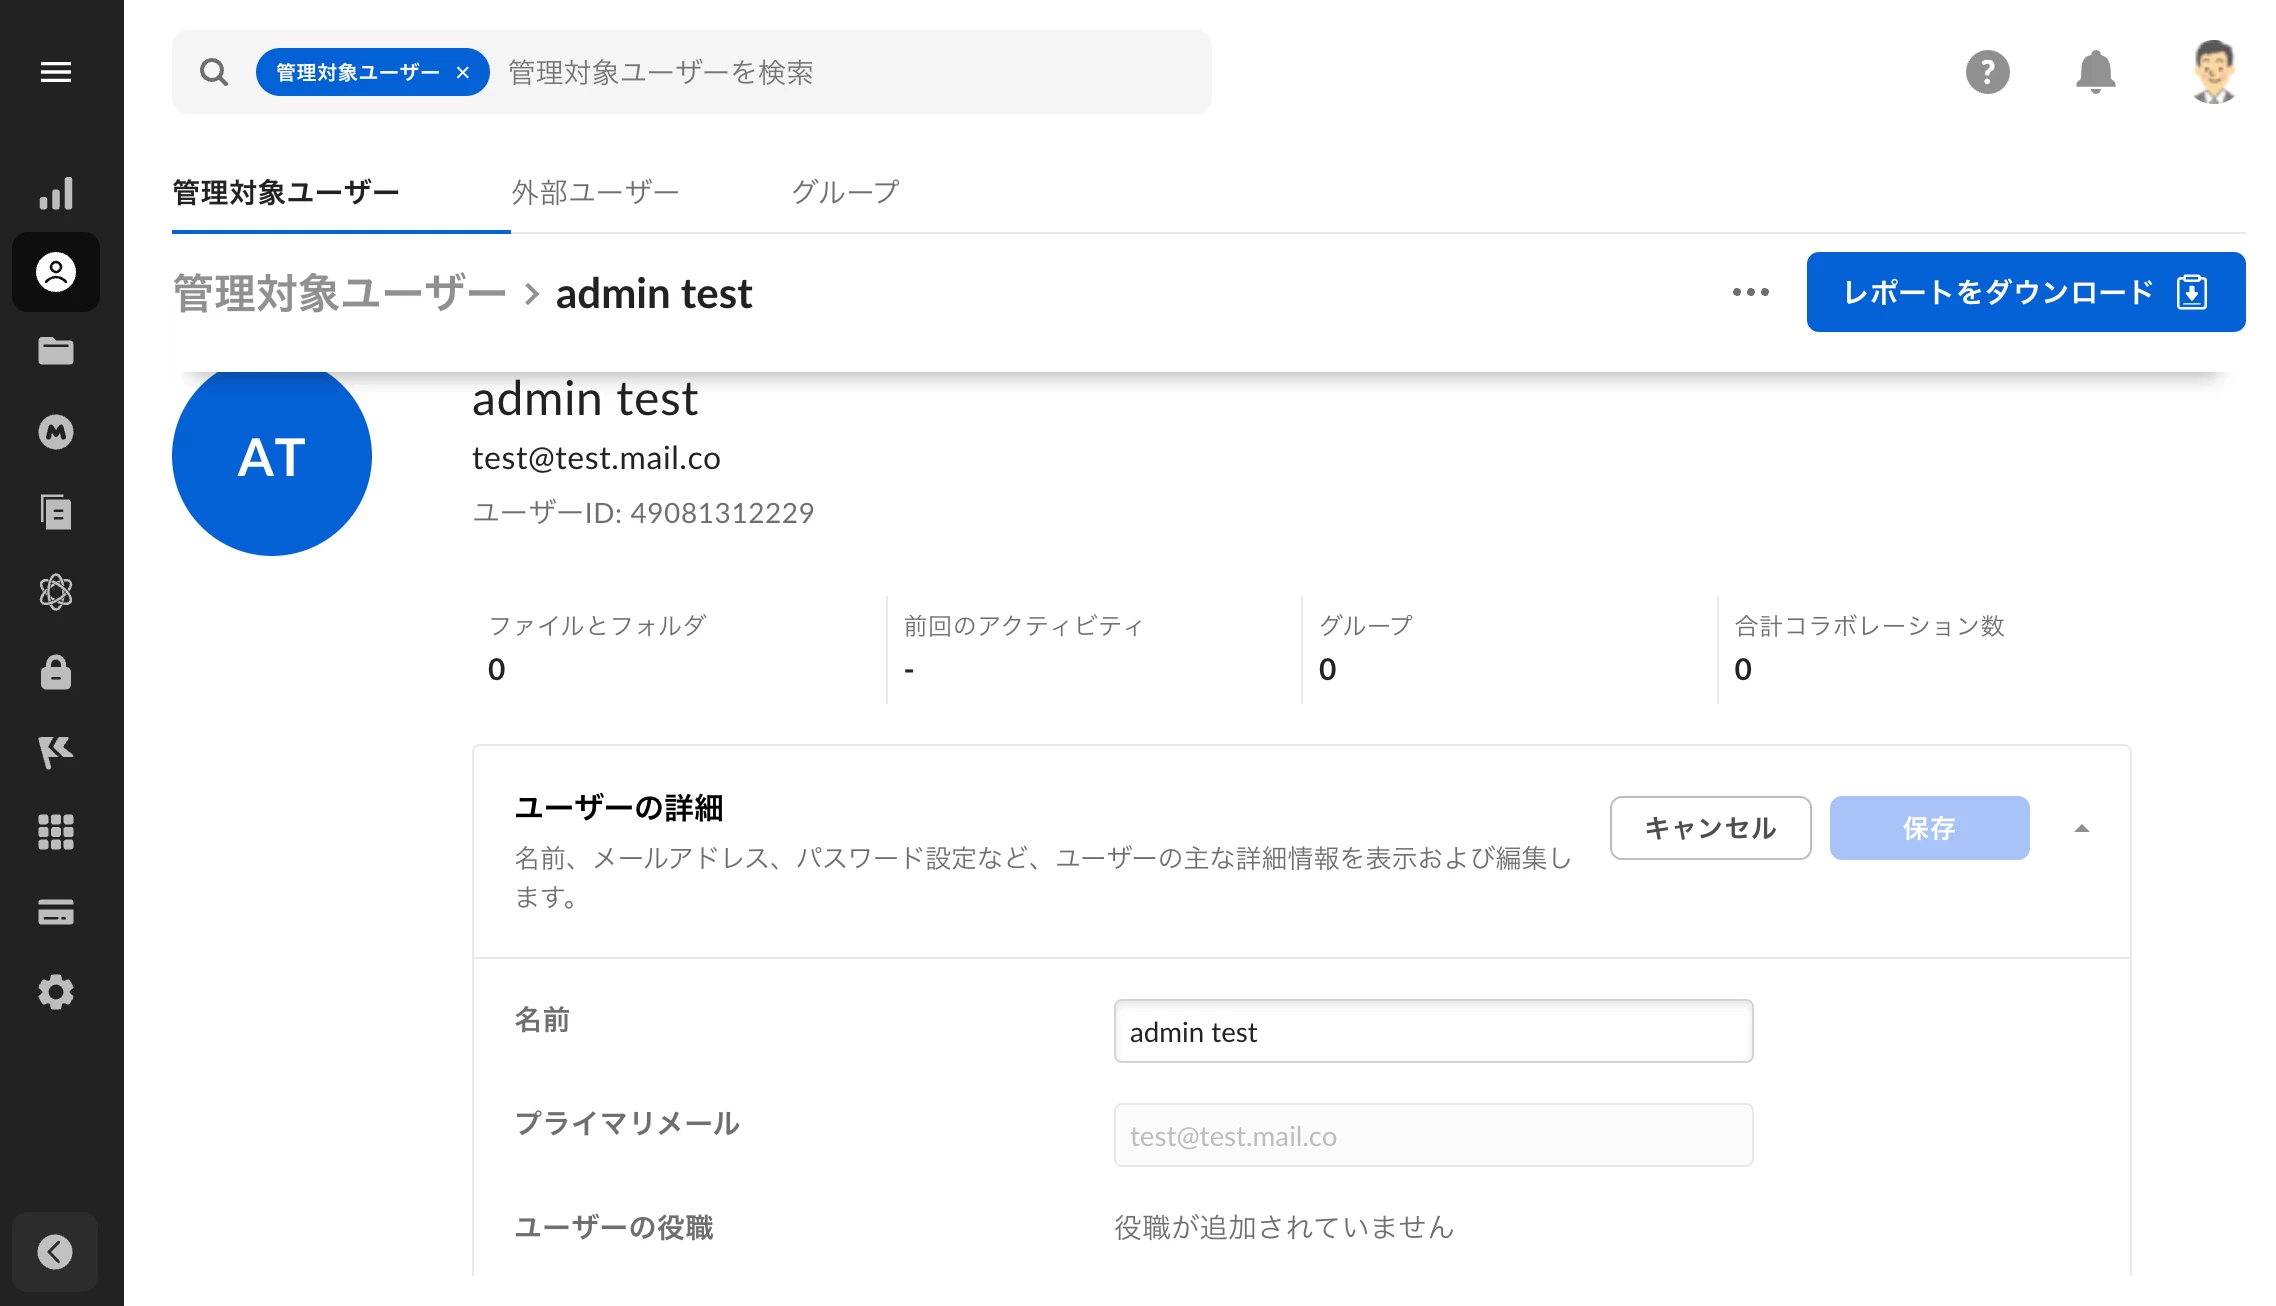
Task: Click the レポートをダウンロード button
Action: tap(2025, 292)
